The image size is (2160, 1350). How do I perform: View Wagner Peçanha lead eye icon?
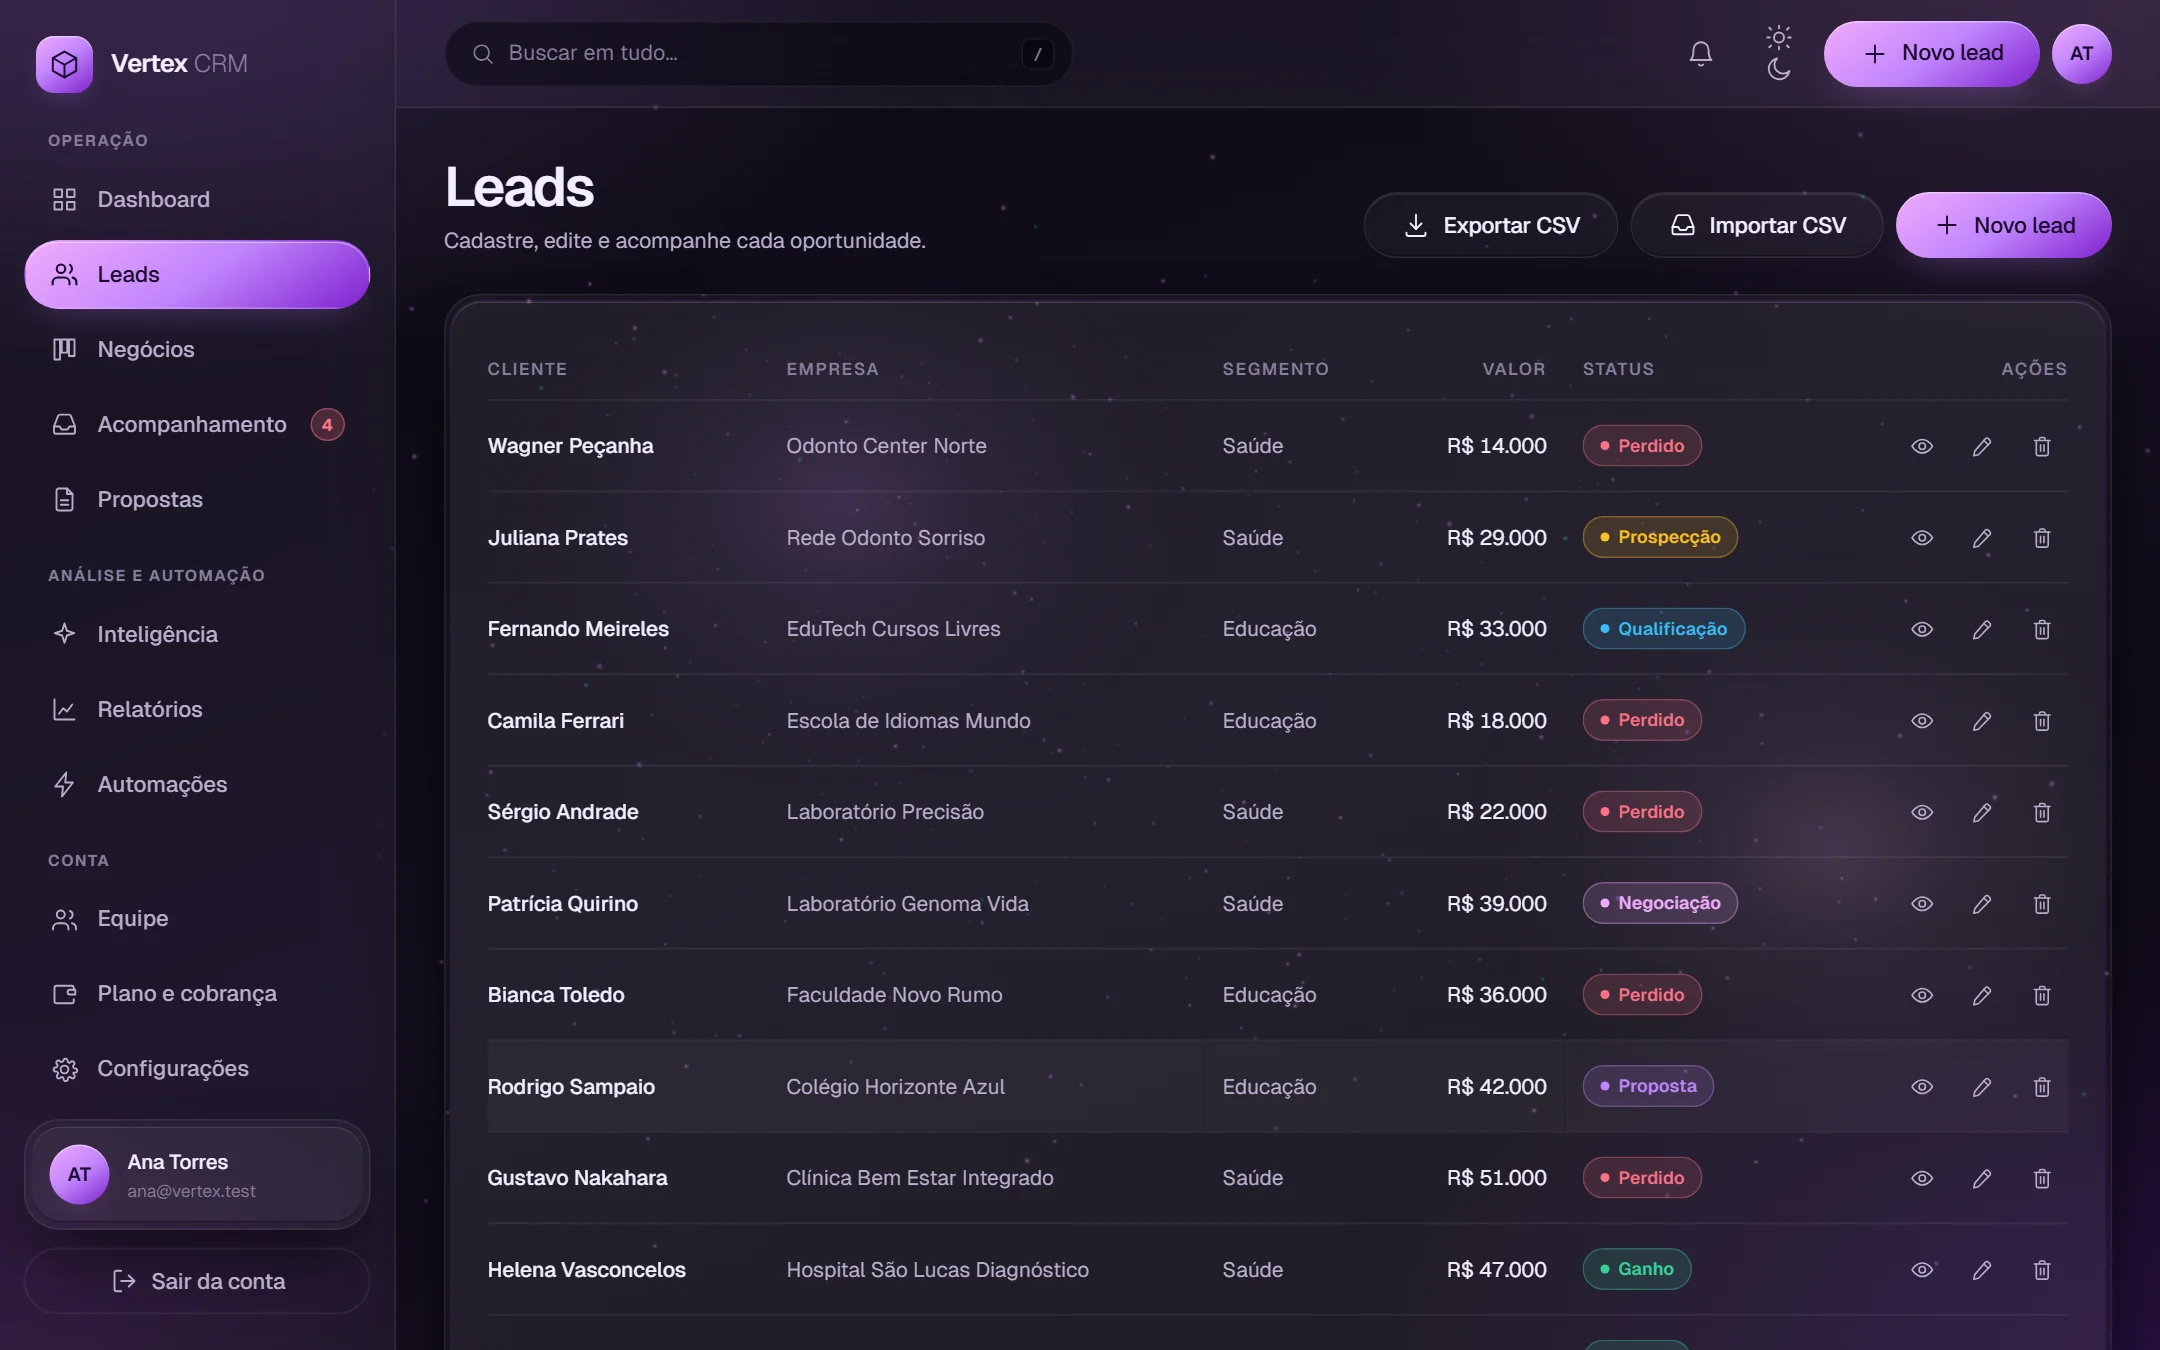click(1921, 447)
